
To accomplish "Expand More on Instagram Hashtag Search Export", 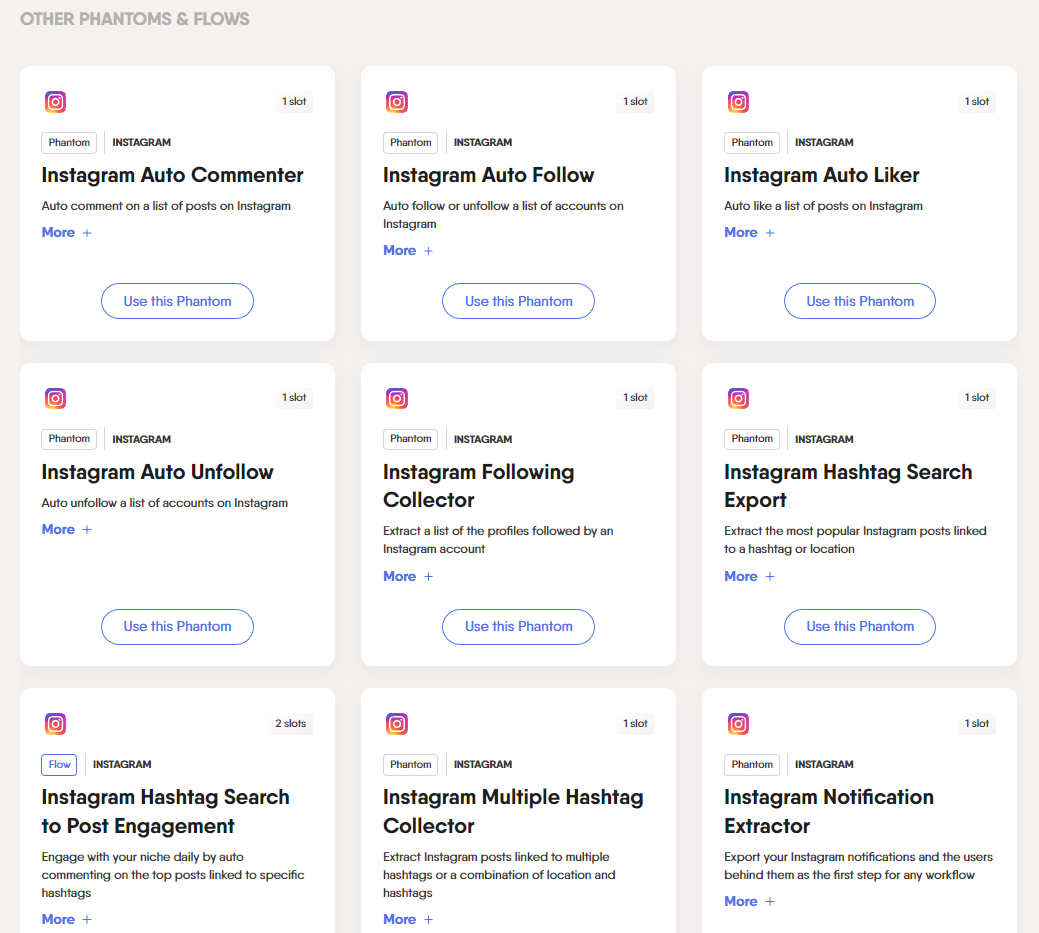I will [x=749, y=576].
